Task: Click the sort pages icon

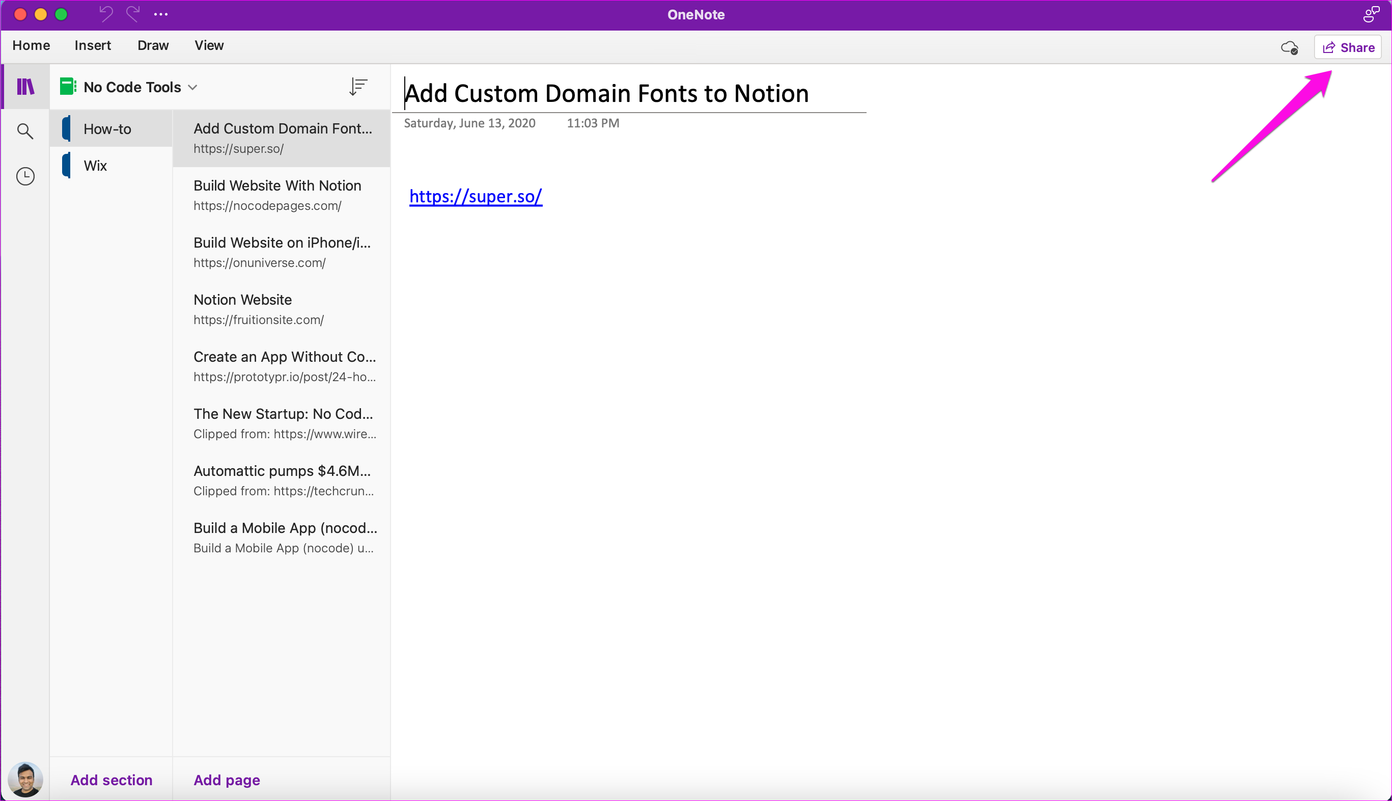Action: pos(358,87)
